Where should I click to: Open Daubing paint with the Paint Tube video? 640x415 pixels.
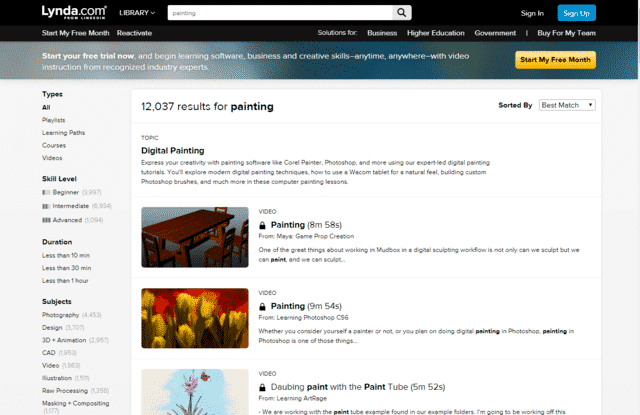pyautogui.click(x=358, y=387)
